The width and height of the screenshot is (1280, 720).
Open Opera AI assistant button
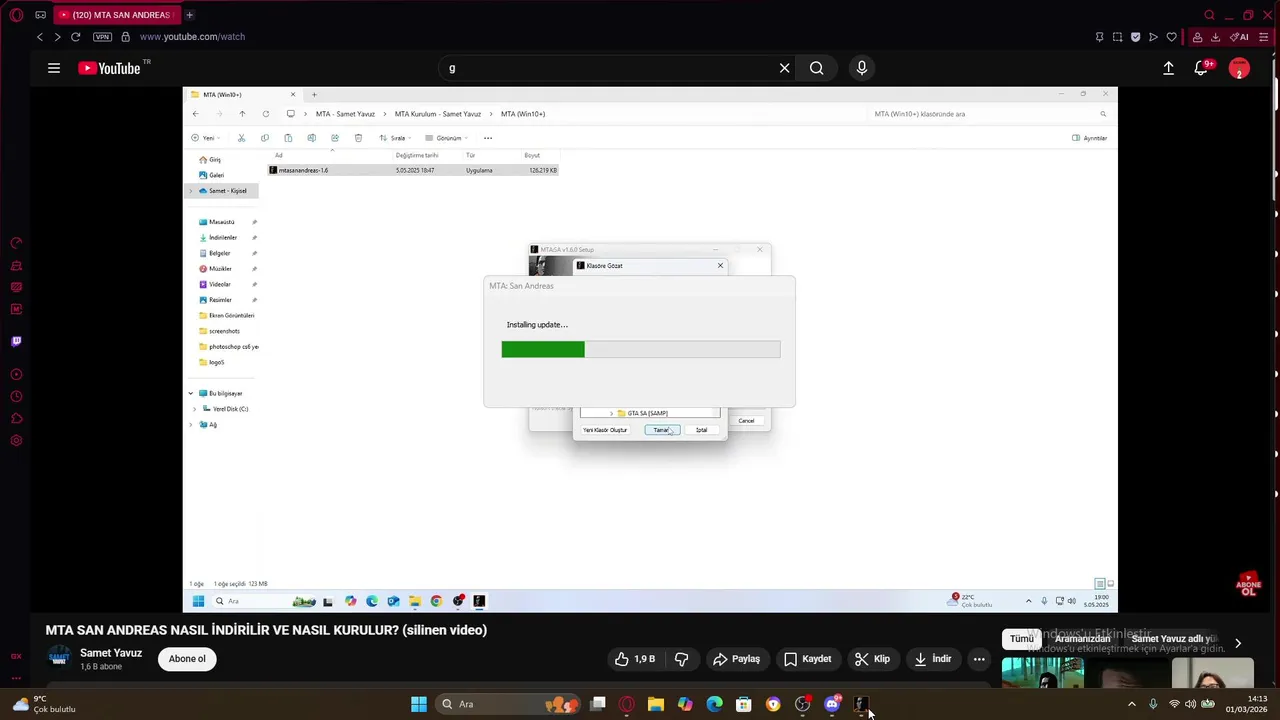point(1239,37)
